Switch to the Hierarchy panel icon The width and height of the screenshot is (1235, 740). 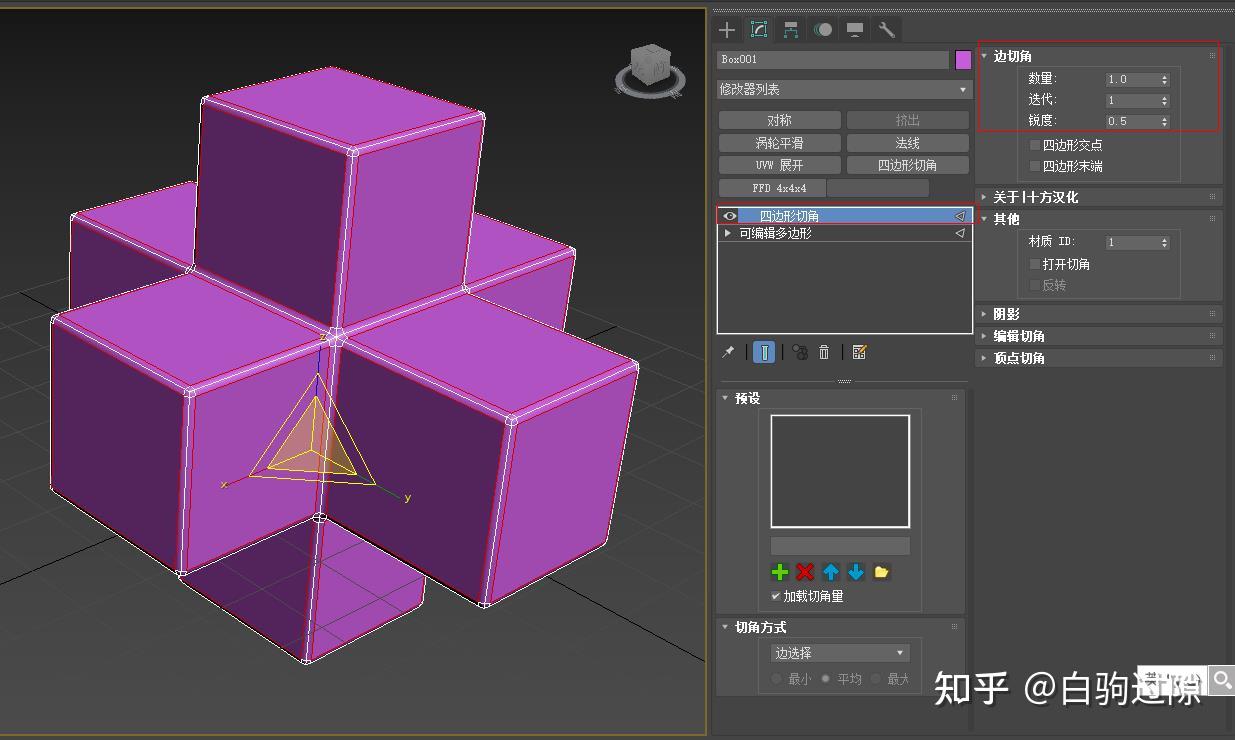(790, 29)
